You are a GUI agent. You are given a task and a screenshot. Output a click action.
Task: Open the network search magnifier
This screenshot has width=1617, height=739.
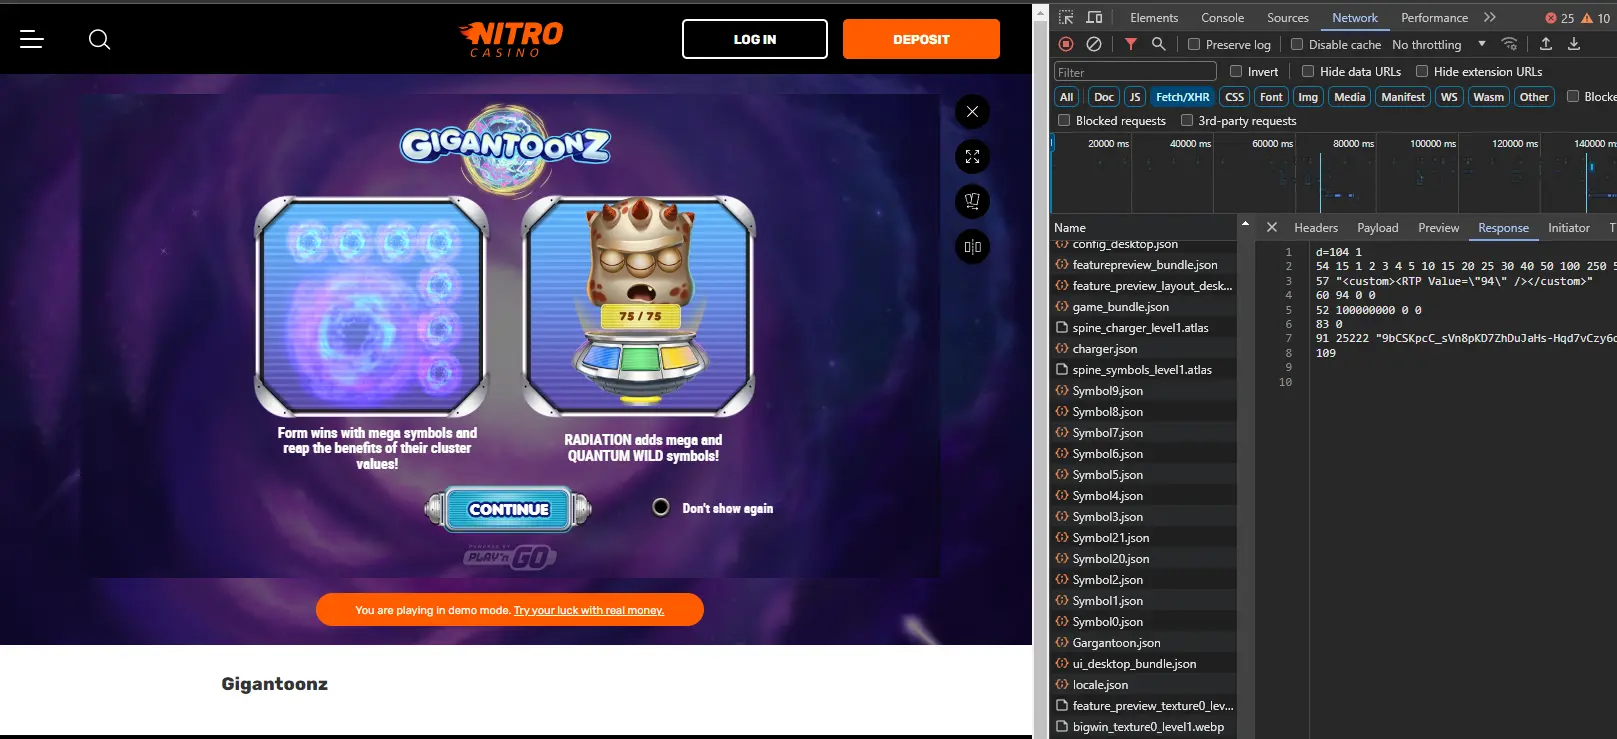coord(1158,44)
